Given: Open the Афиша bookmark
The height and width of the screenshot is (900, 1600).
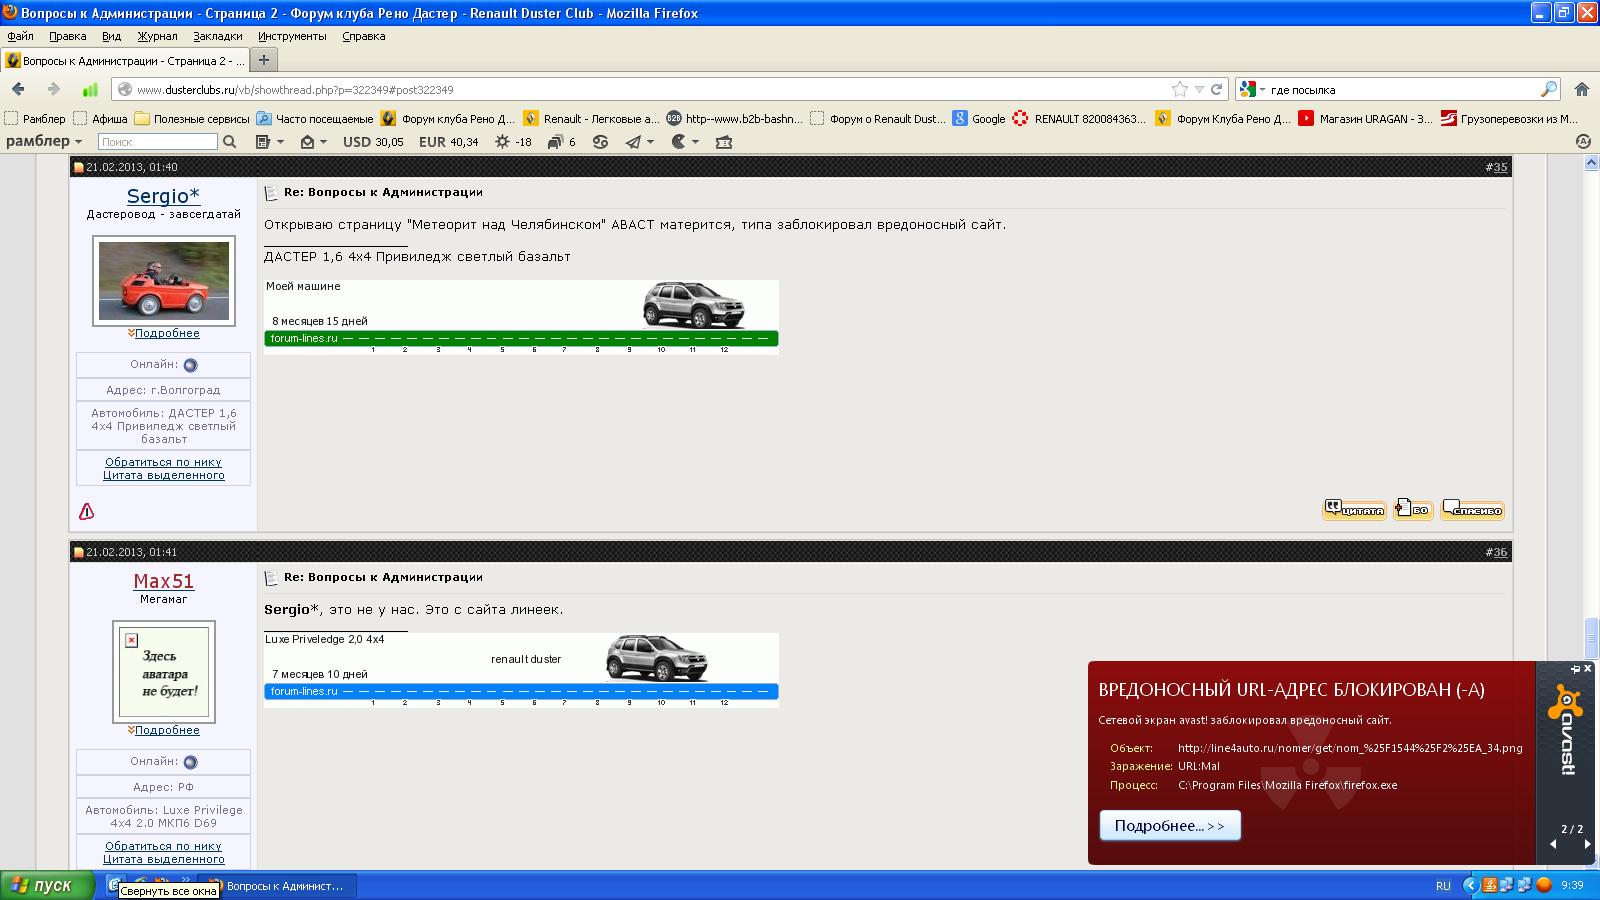Looking at the screenshot, I should (x=101, y=118).
